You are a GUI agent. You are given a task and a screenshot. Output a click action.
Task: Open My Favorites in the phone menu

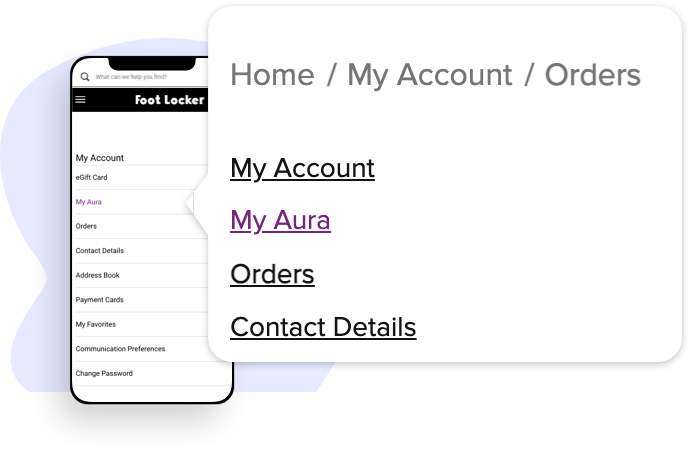tap(96, 324)
